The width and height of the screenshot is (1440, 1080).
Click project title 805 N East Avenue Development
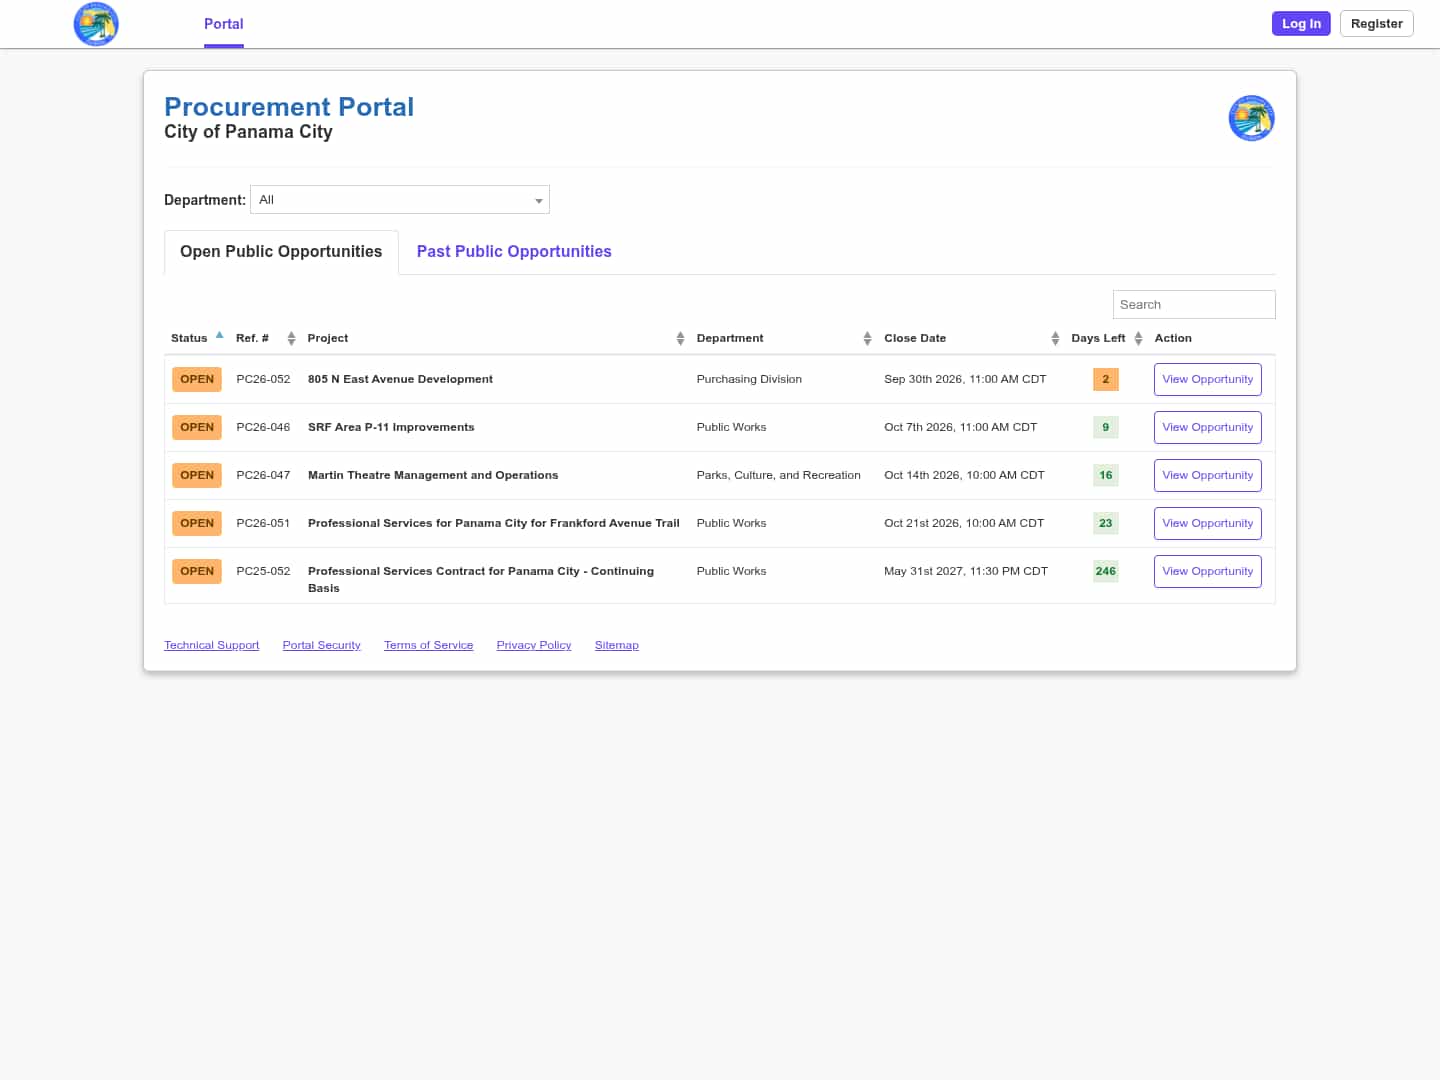400,380
